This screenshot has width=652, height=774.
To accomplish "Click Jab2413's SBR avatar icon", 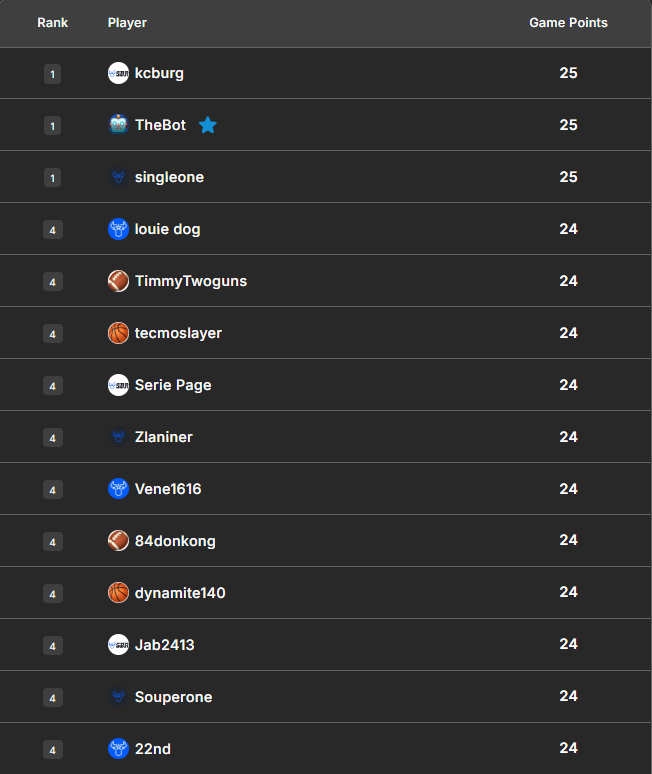I will coord(118,645).
